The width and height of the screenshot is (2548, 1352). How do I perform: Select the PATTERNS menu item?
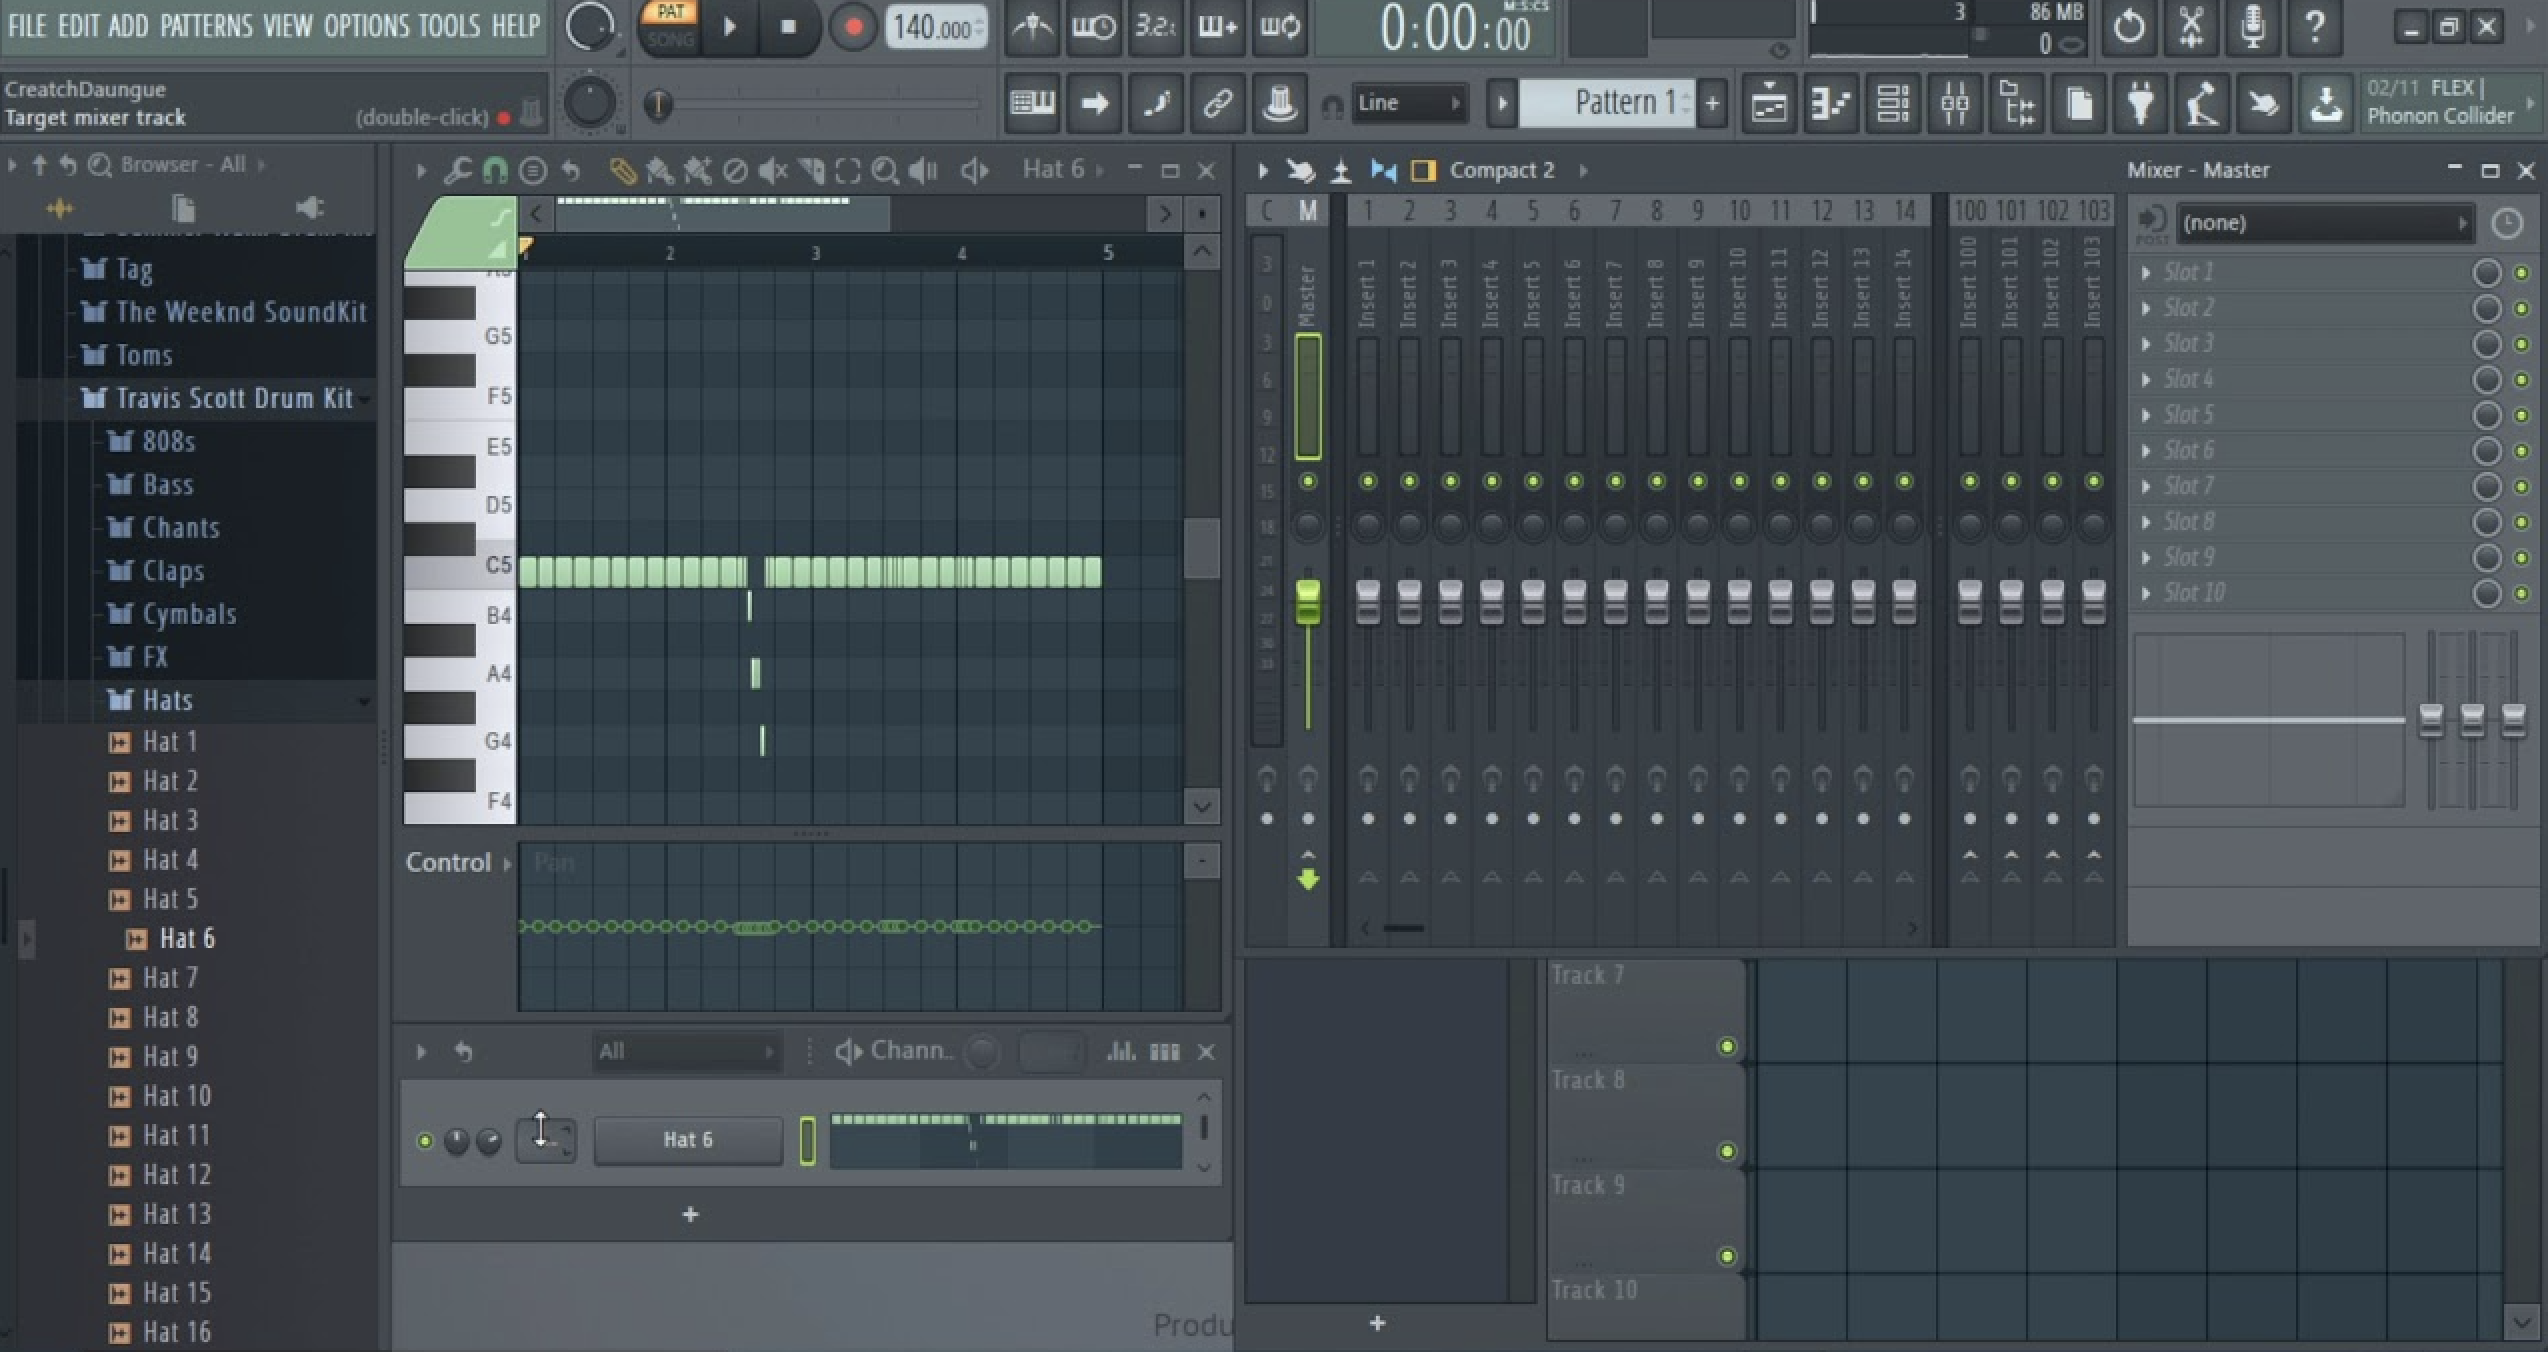pyautogui.click(x=201, y=25)
